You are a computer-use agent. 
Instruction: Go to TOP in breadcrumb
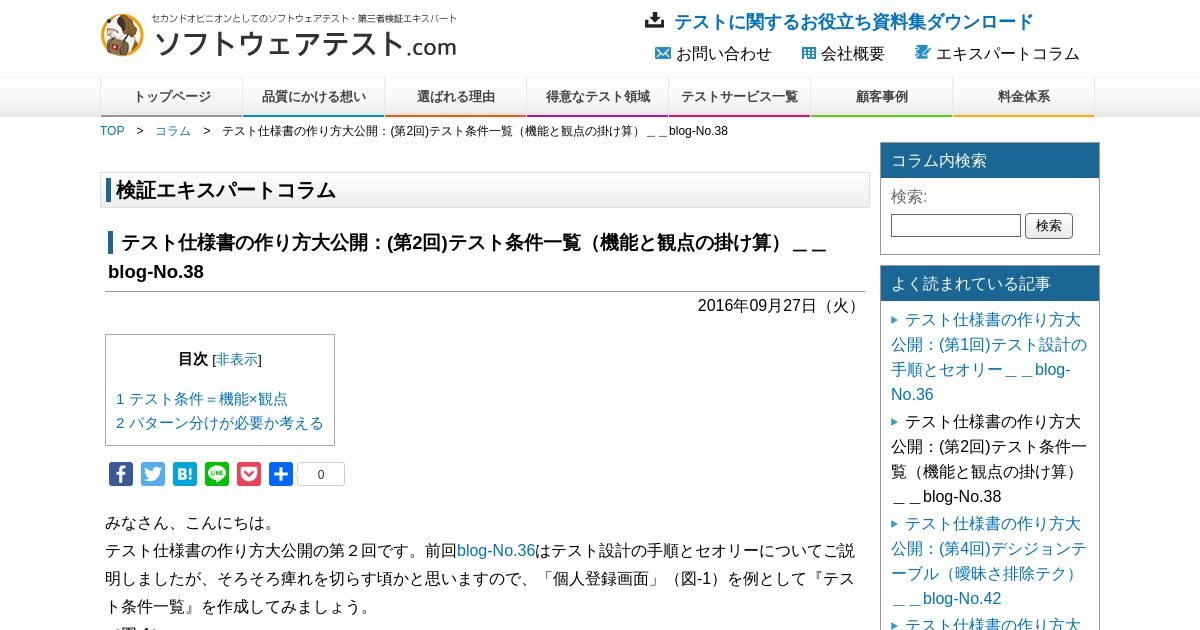click(112, 131)
